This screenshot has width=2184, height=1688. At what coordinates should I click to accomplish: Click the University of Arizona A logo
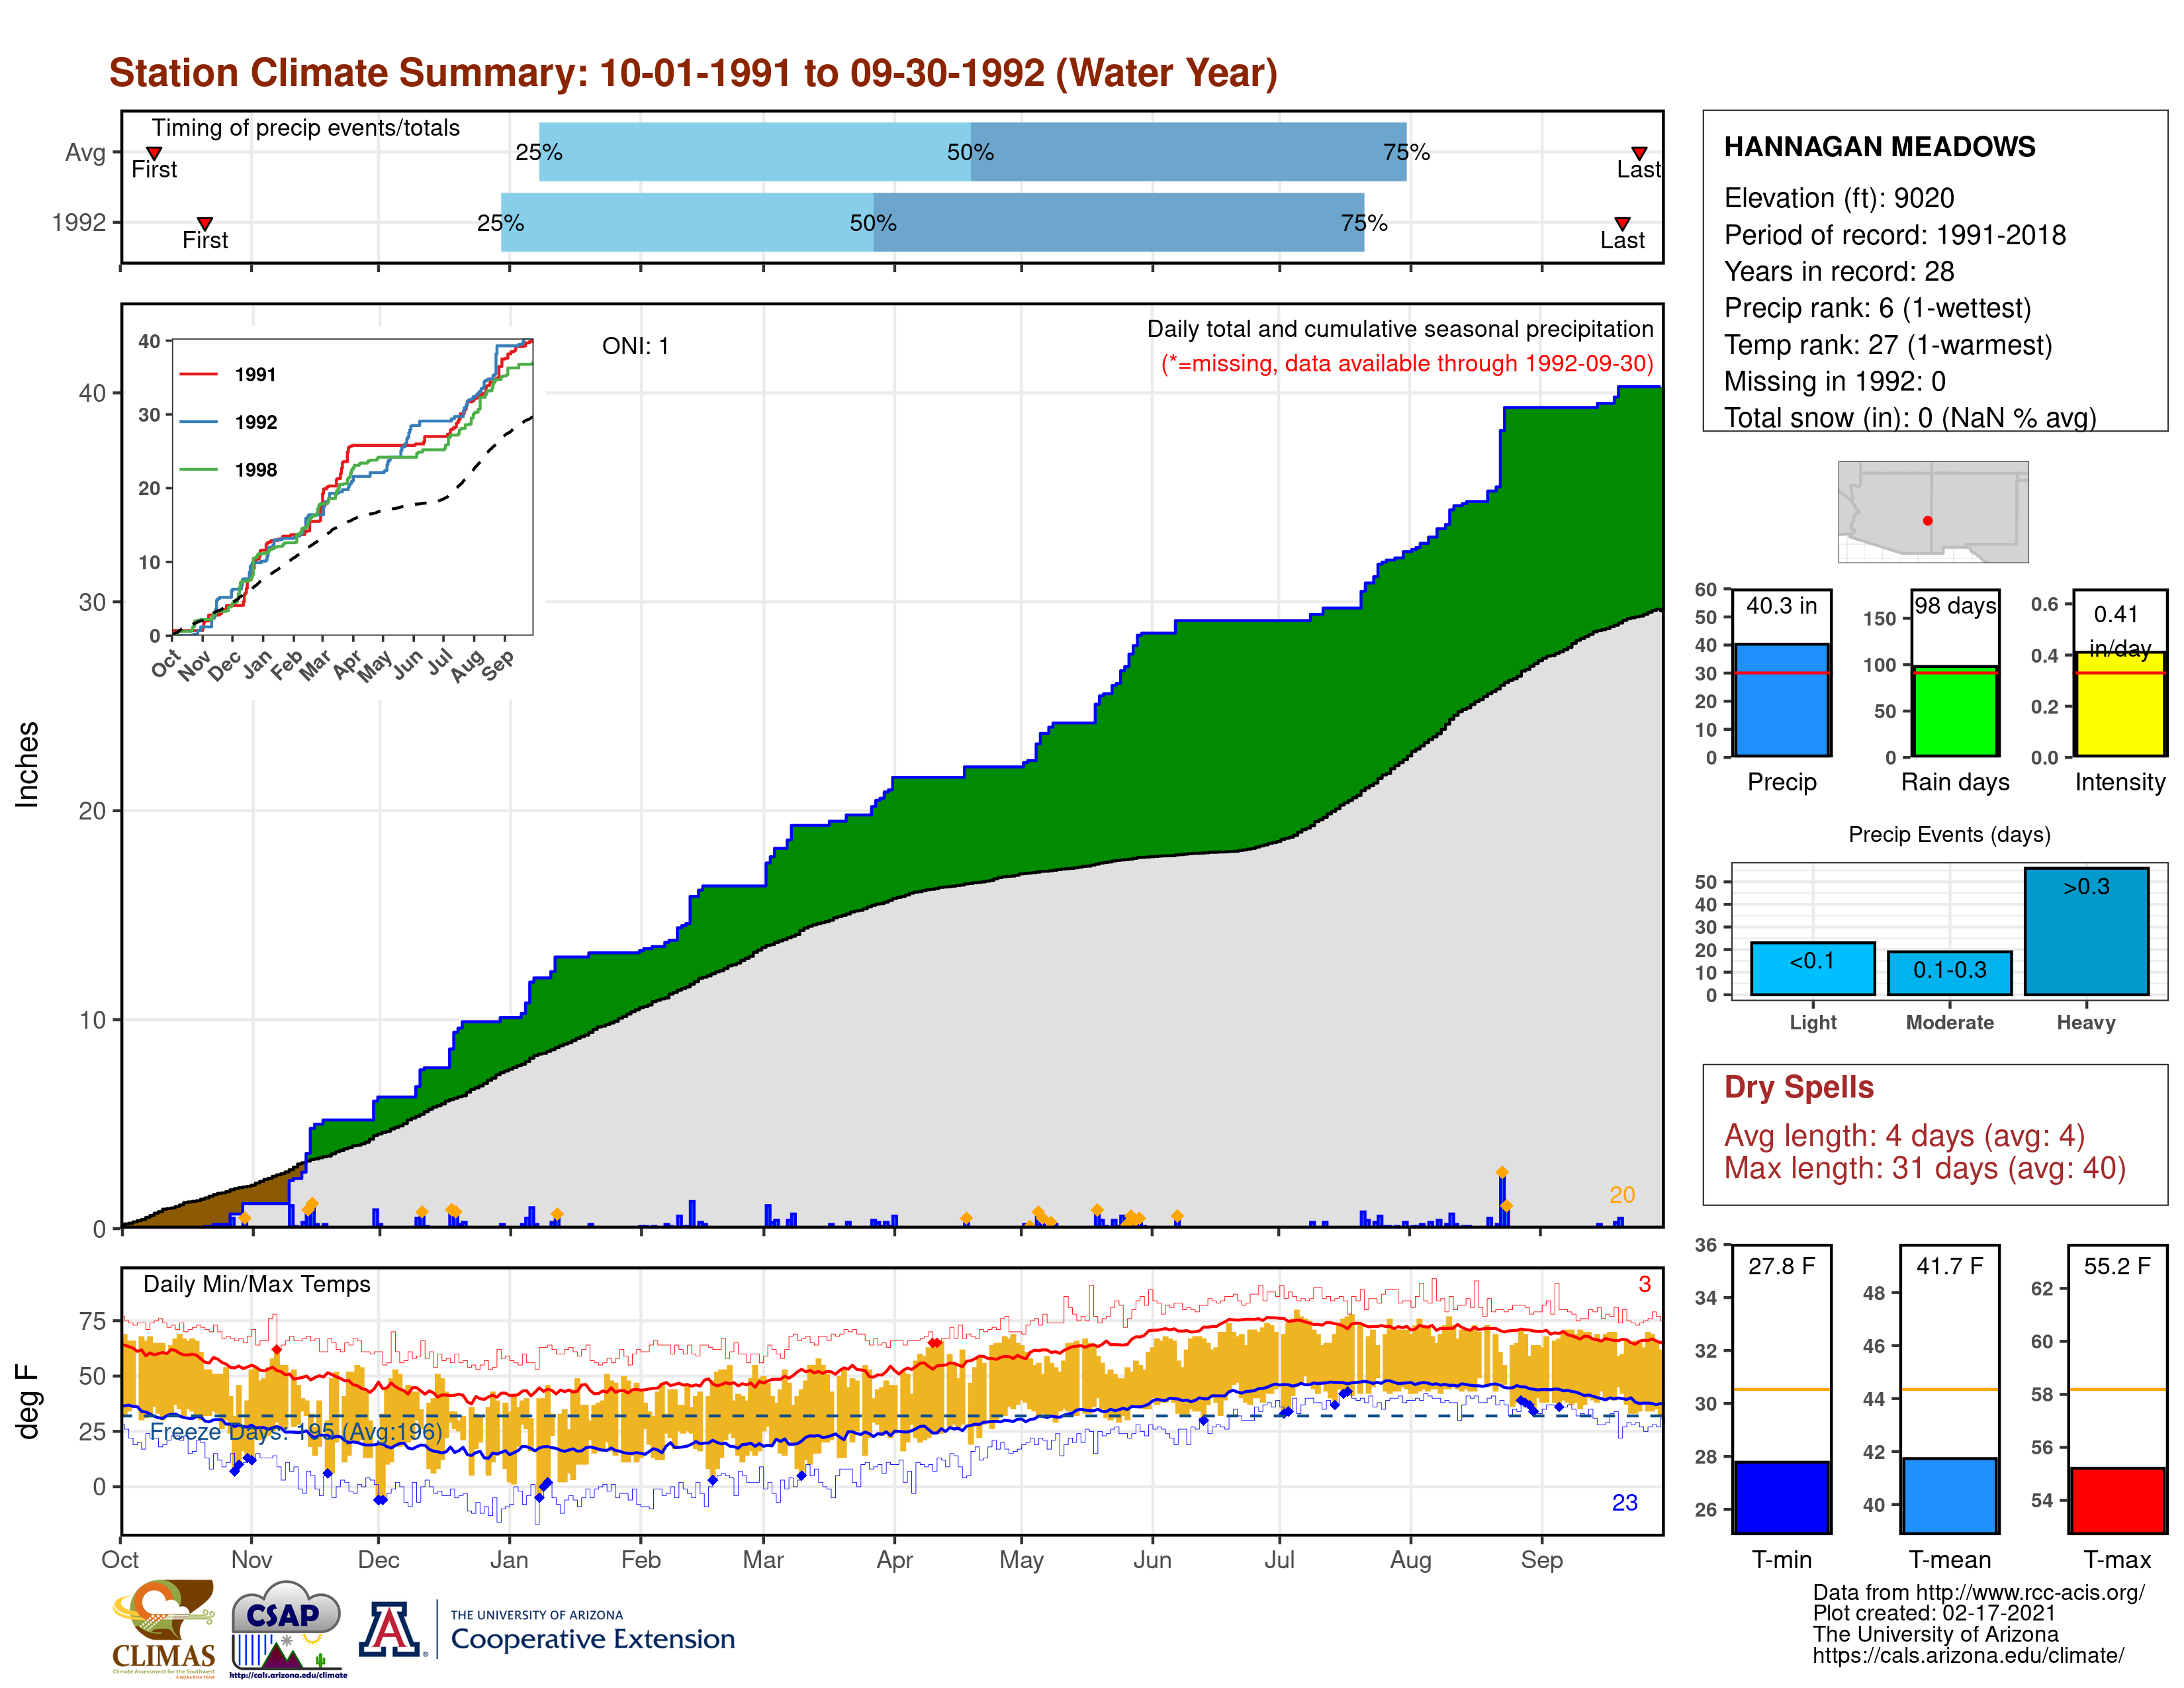[x=391, y=1629]
